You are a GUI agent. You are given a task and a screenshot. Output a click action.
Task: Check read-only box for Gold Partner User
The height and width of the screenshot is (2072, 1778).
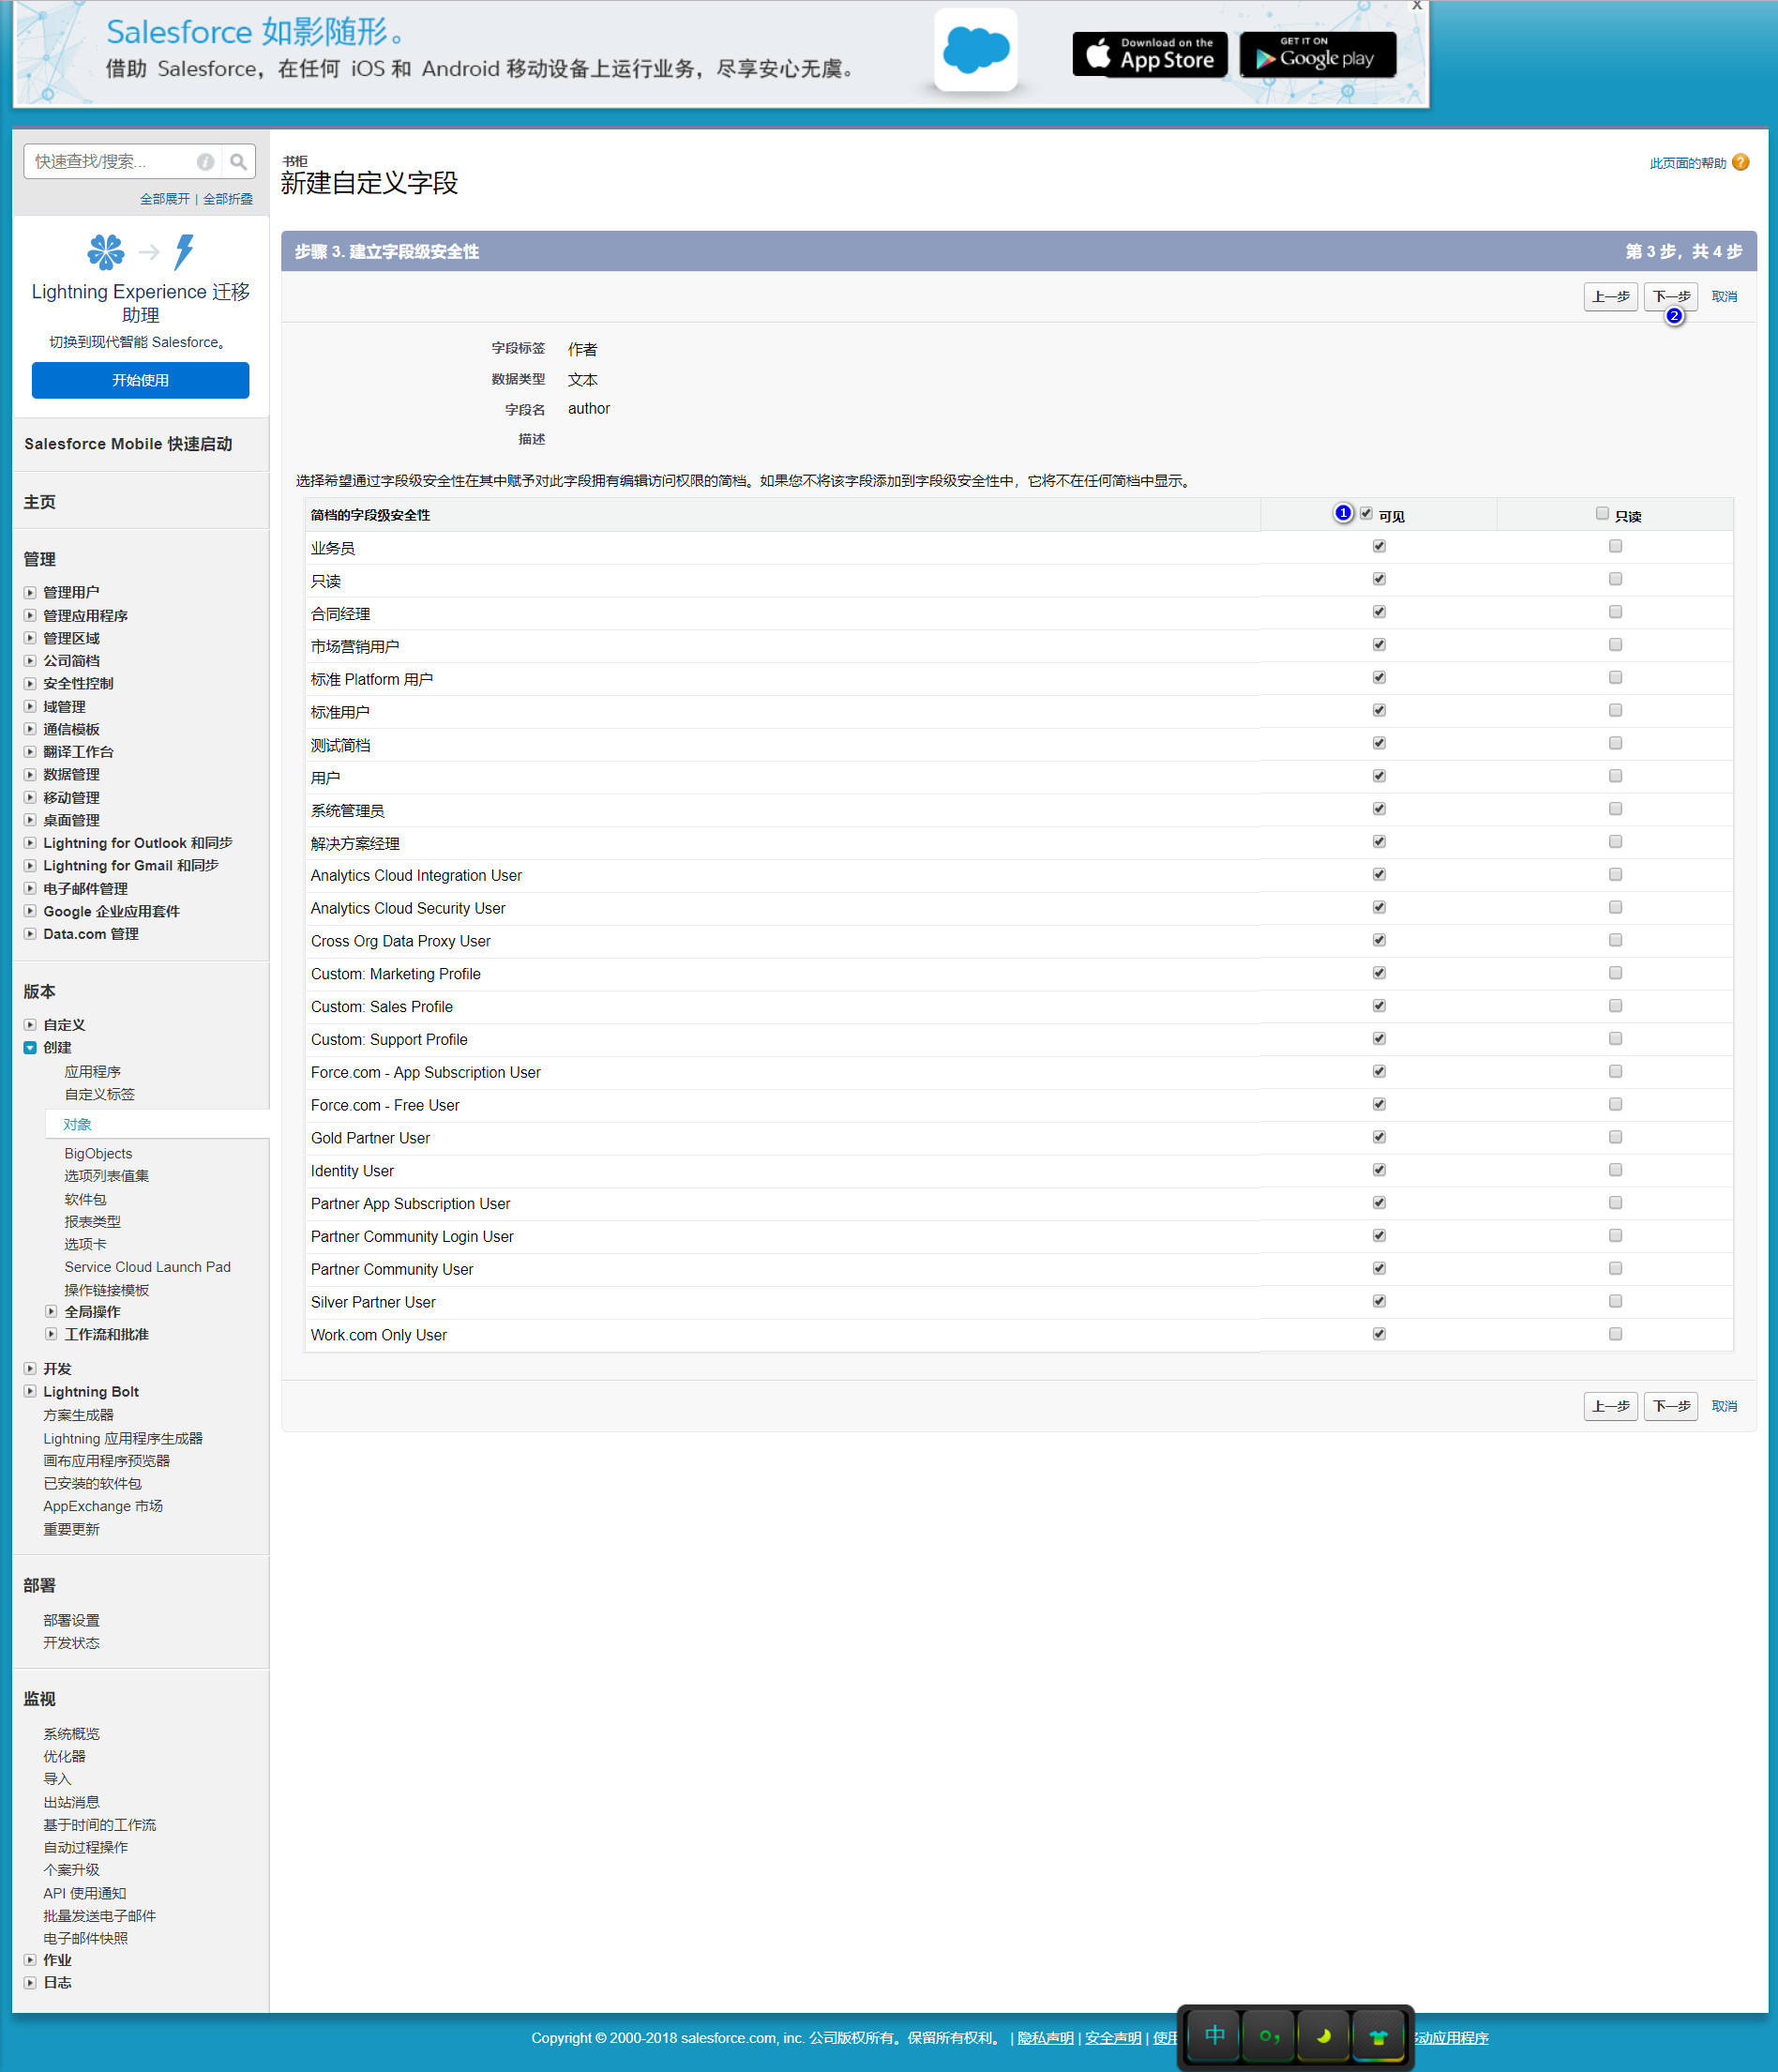[1615, 1137]
